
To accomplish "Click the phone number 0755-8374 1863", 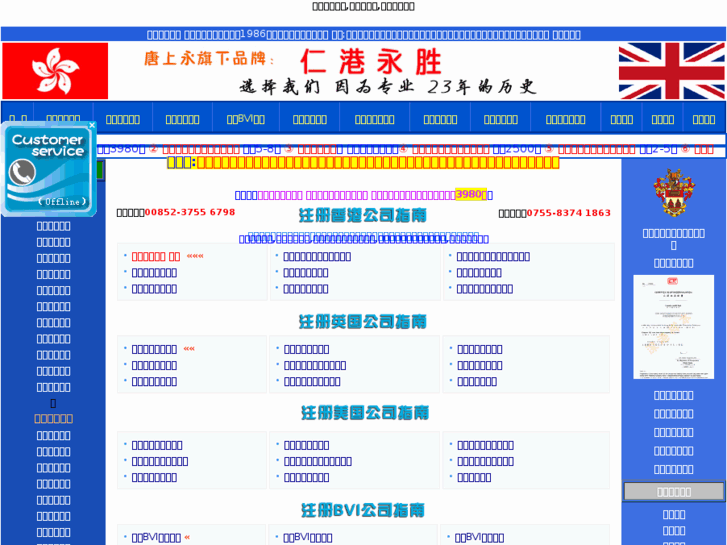I will 568,213.
